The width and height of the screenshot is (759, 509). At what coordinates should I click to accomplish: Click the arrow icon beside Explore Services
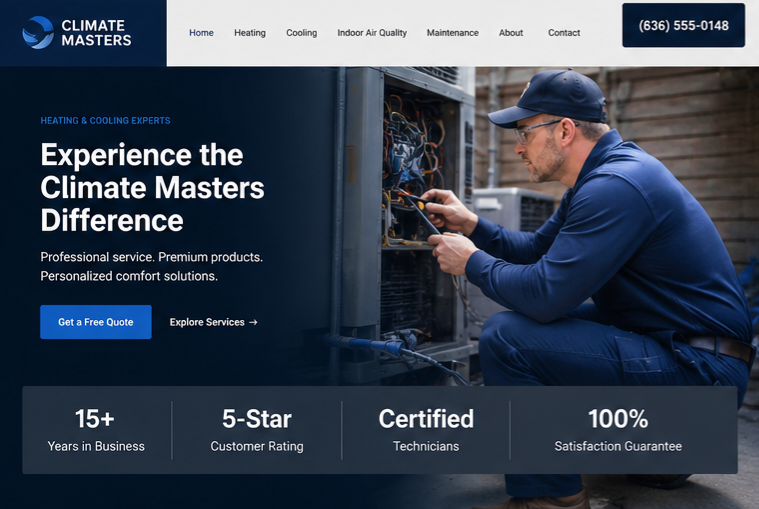(x=253, y=322)
